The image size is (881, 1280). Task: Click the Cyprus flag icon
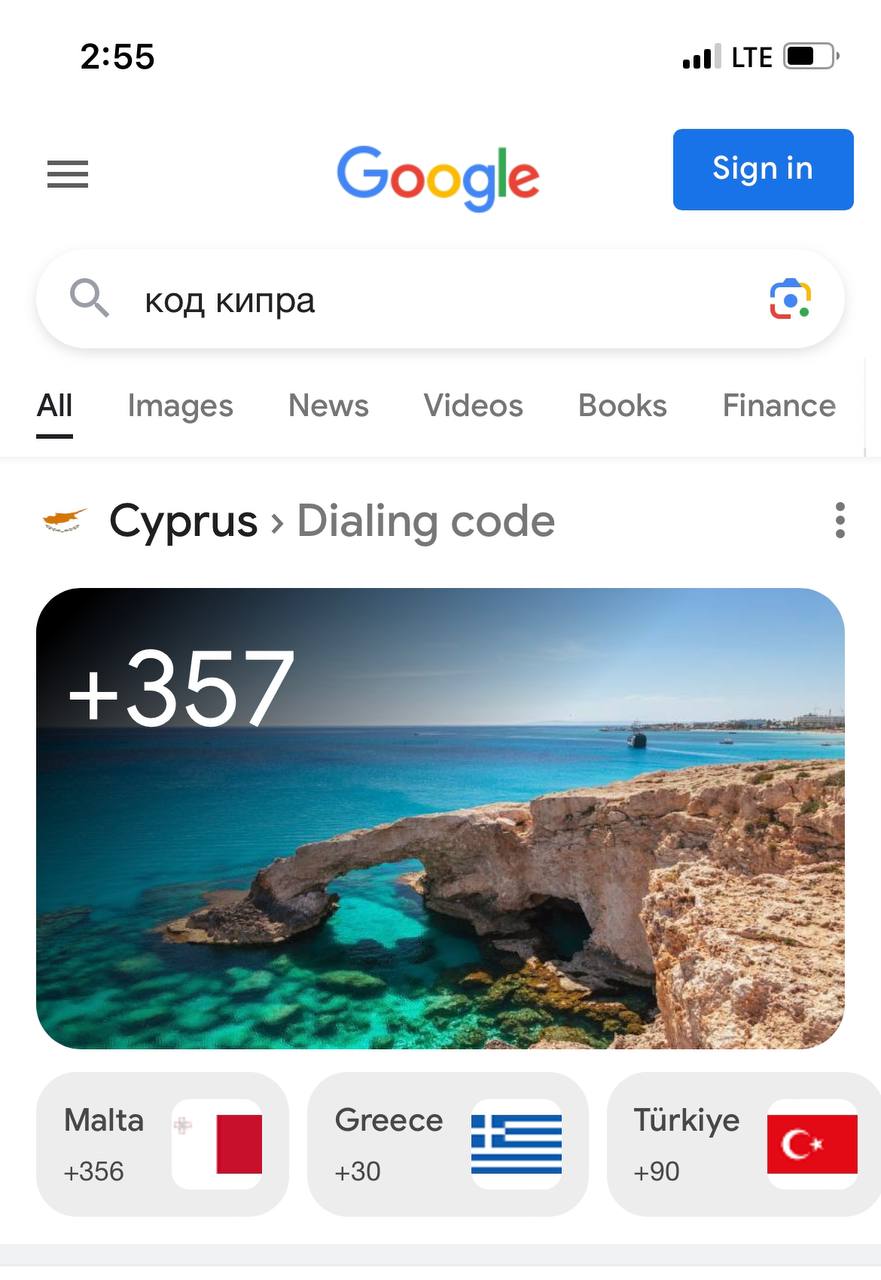(x=65, y=520)
